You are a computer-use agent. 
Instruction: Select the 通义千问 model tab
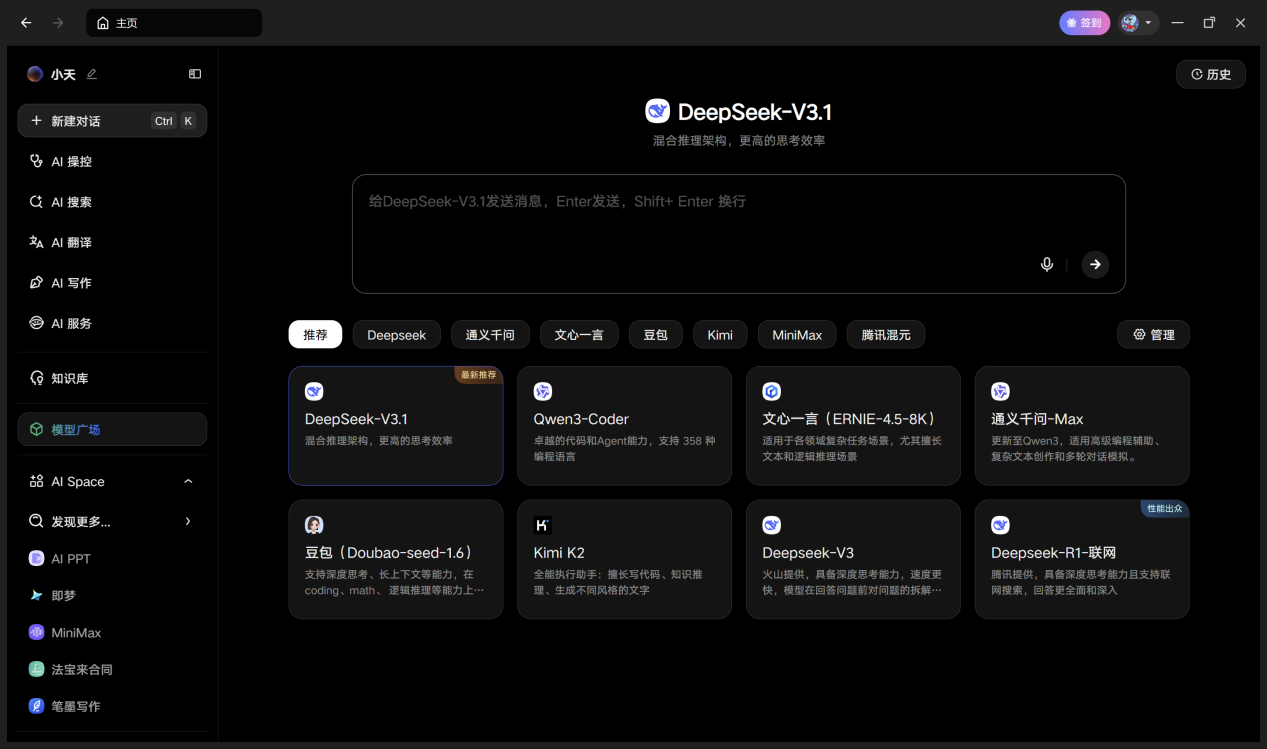[x=490, y=335]
